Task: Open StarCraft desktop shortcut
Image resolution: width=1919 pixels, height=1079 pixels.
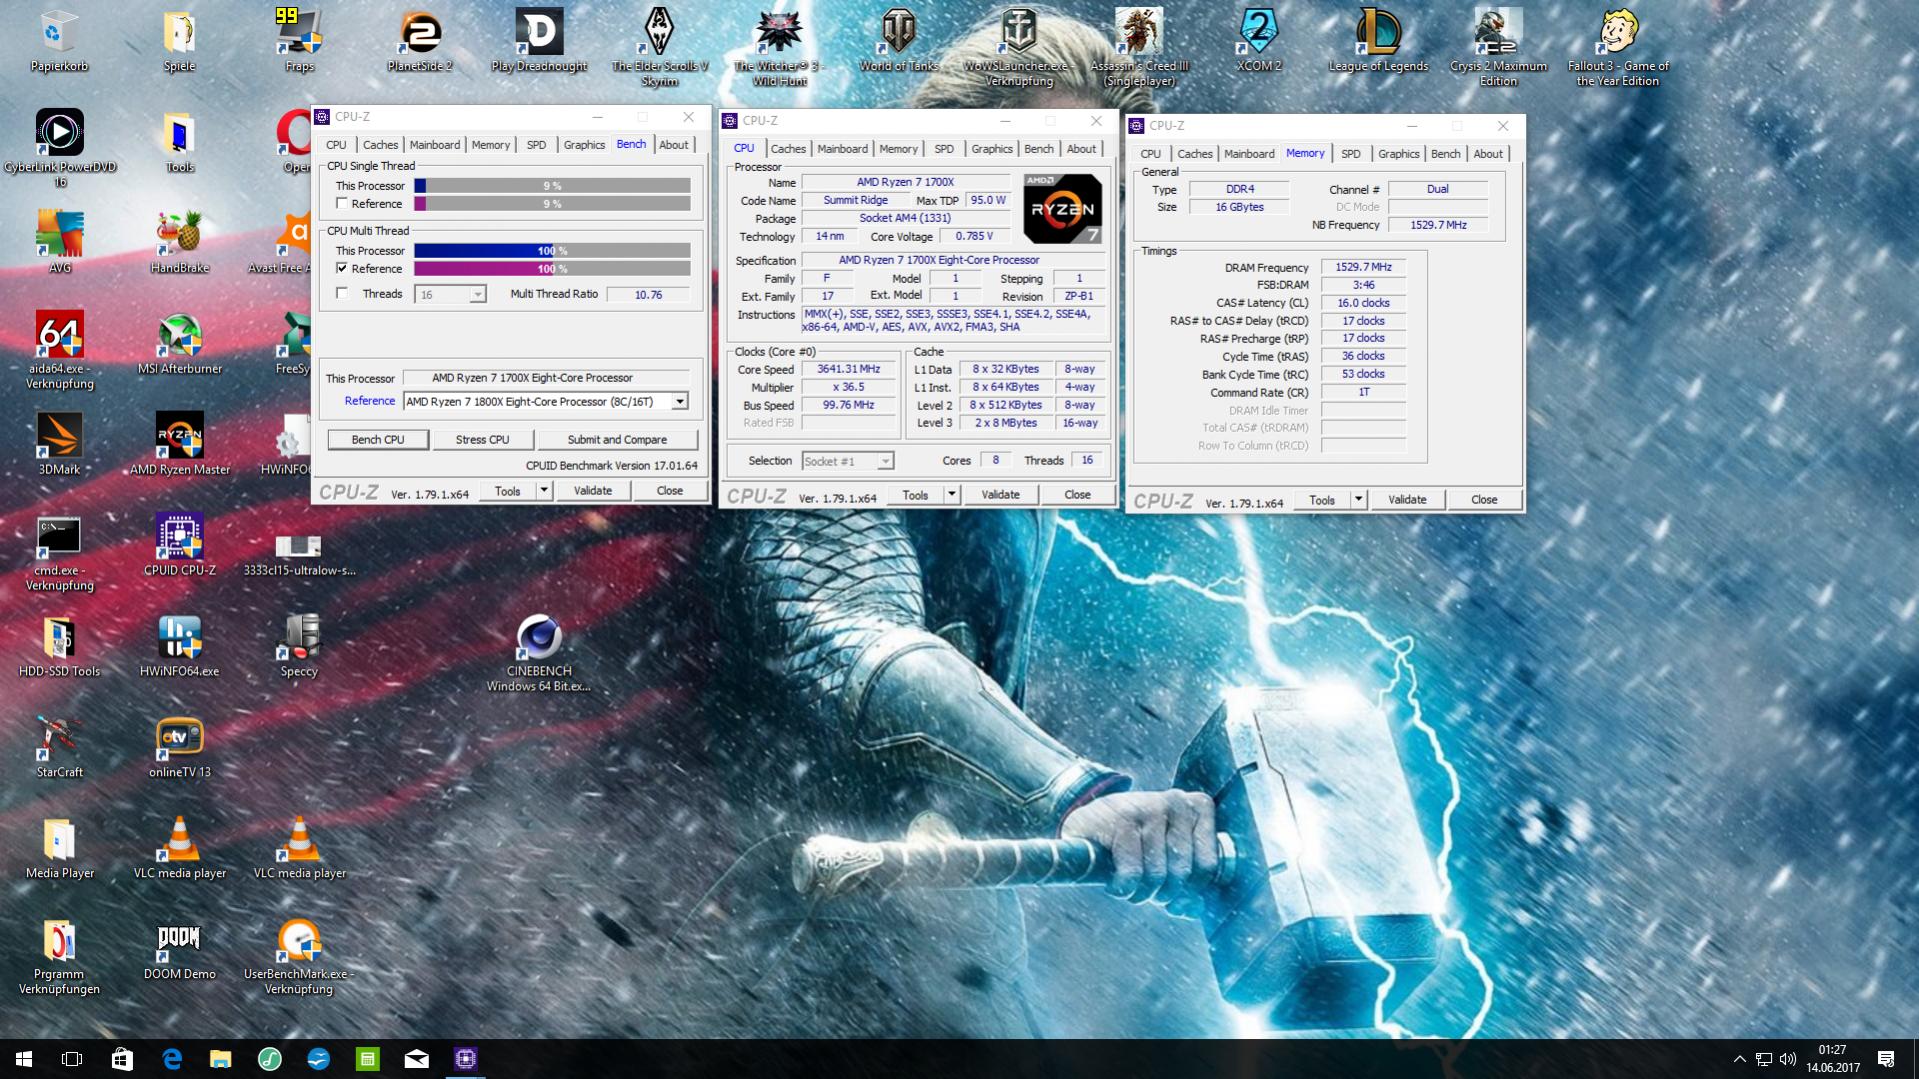Action: click(x=59, y=747)
